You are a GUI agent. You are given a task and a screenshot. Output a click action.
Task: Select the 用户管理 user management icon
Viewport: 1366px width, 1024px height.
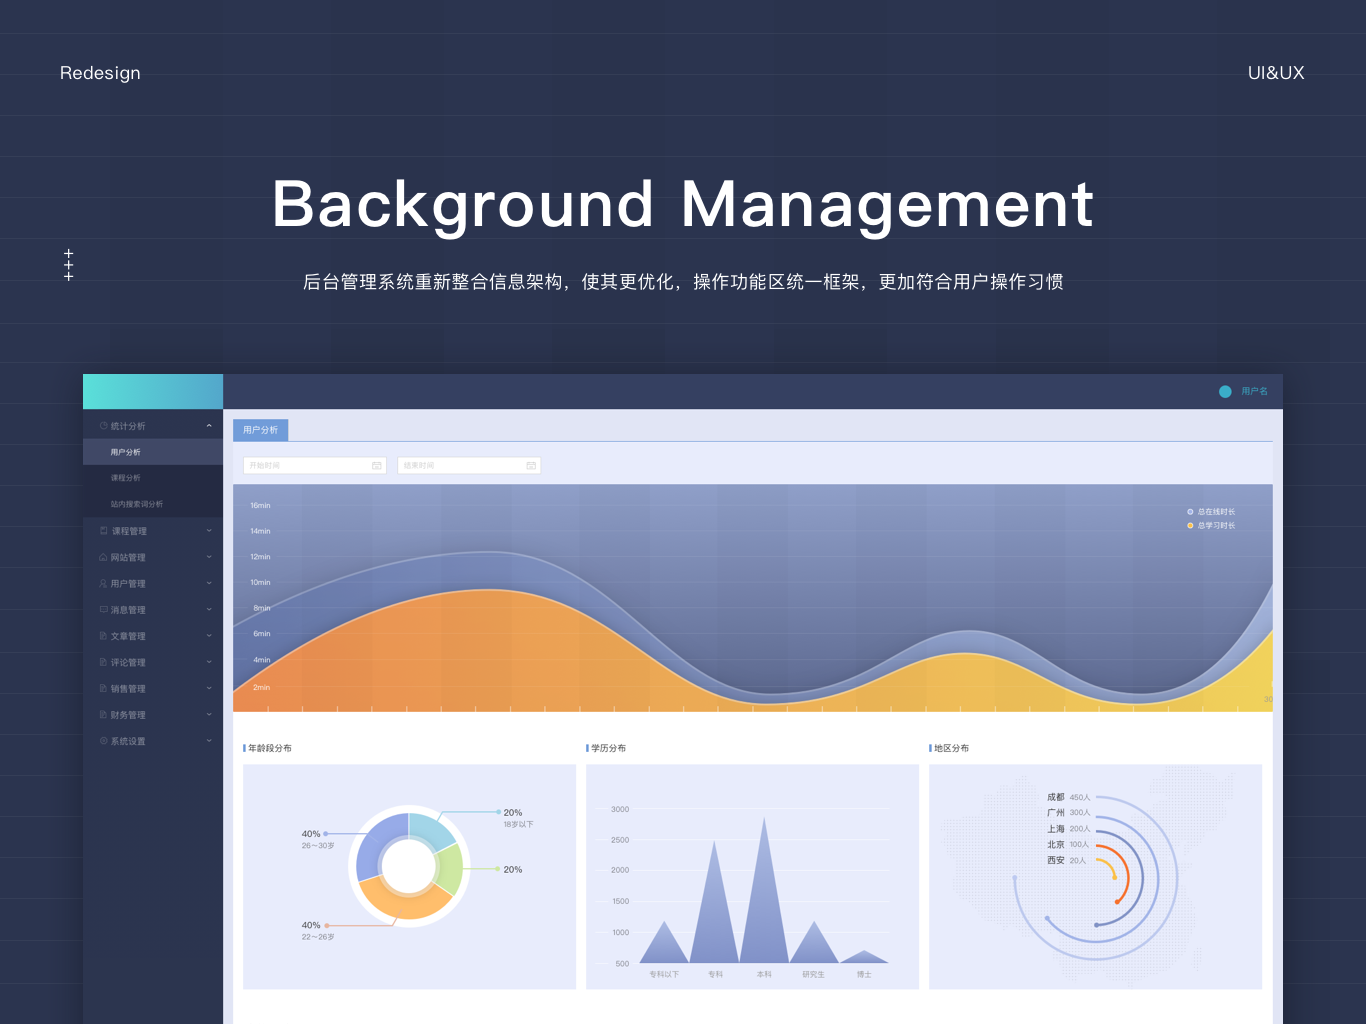pyautogui.click(x=102, y=583)
